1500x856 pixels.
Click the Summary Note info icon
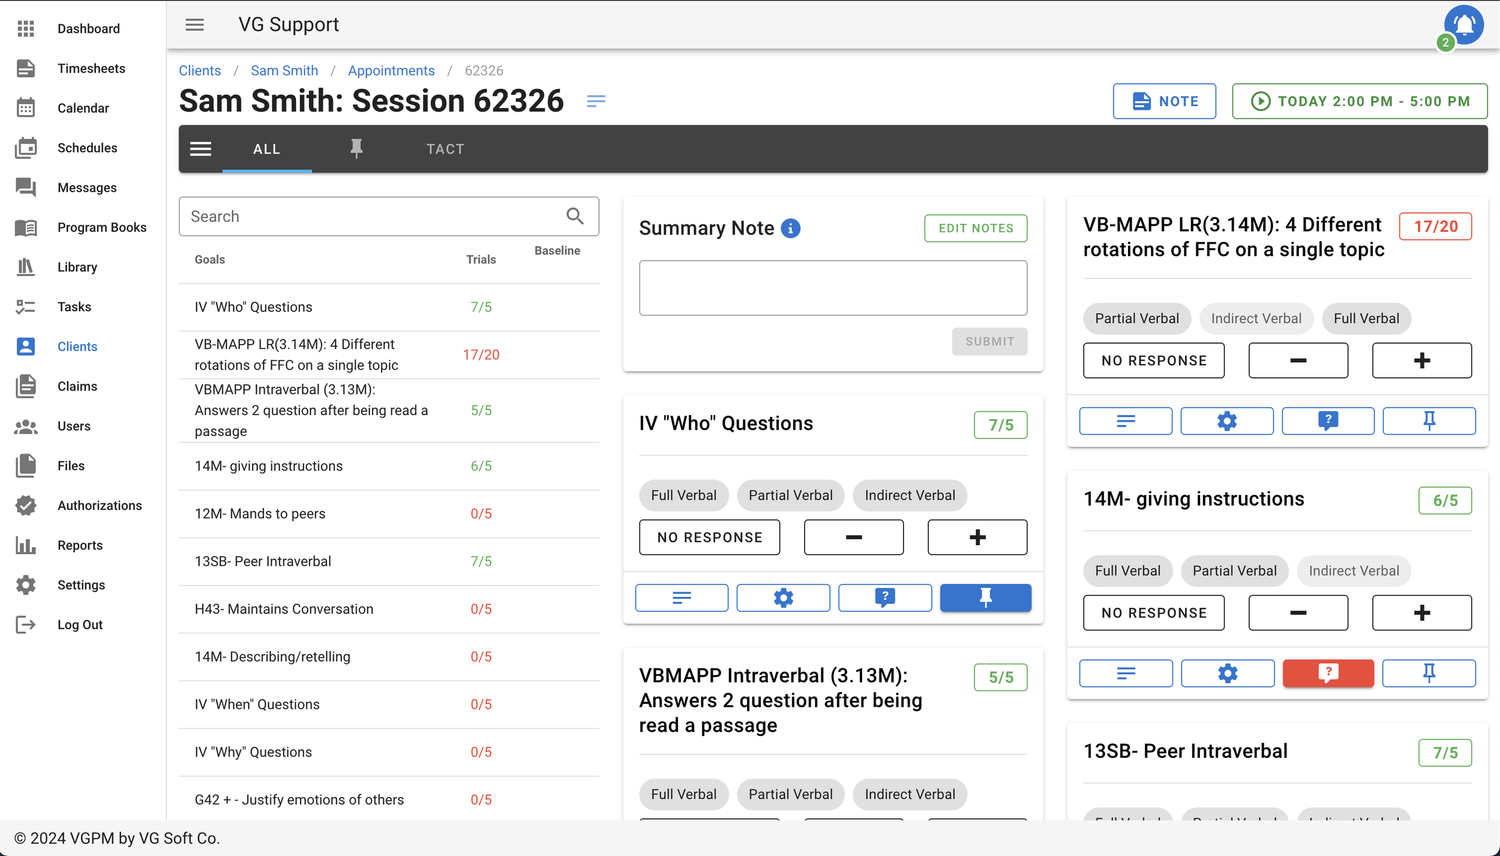pos(790,229)
